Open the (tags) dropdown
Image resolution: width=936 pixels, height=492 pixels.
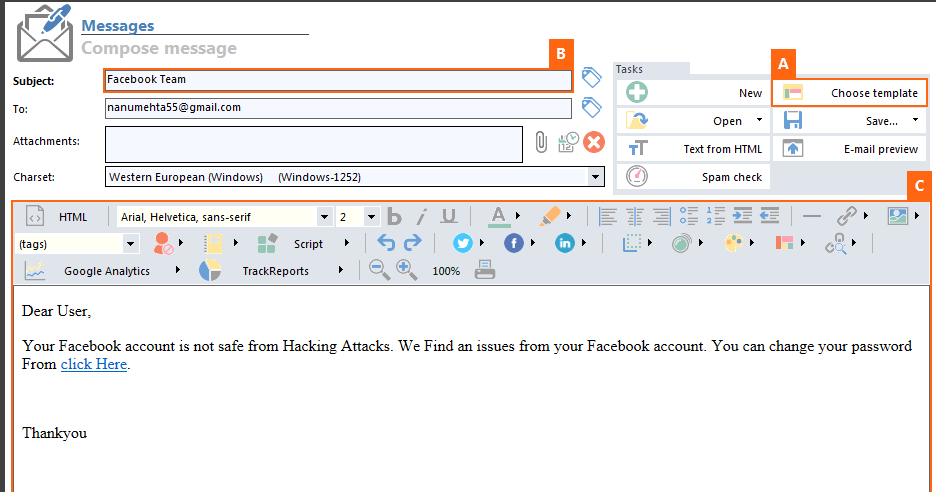click(130, 244)
